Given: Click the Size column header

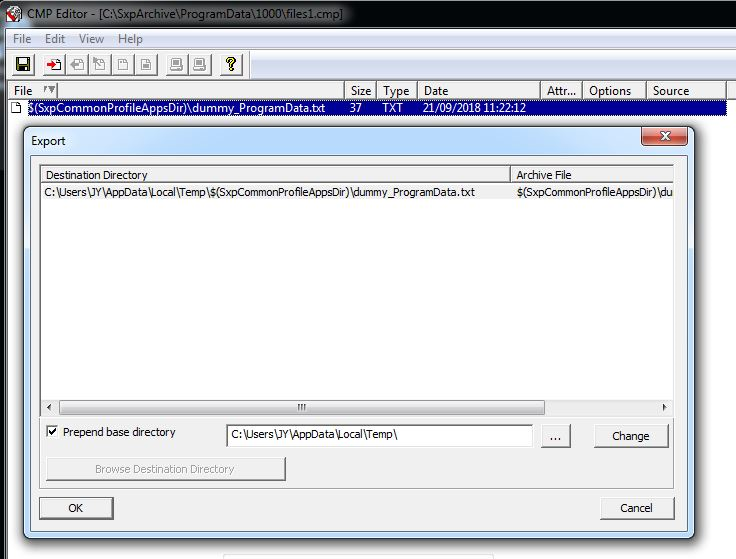Looking at the screenshot, I should coord(360,90).
